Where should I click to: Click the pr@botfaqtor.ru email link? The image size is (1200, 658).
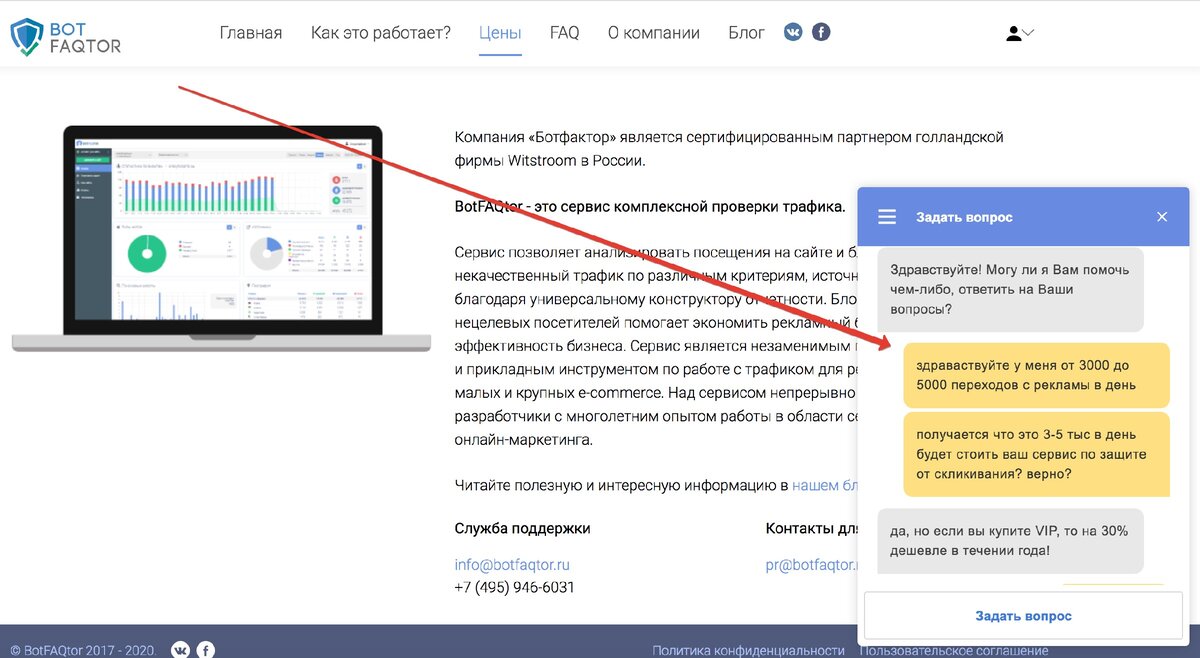(x=811, y=565)
